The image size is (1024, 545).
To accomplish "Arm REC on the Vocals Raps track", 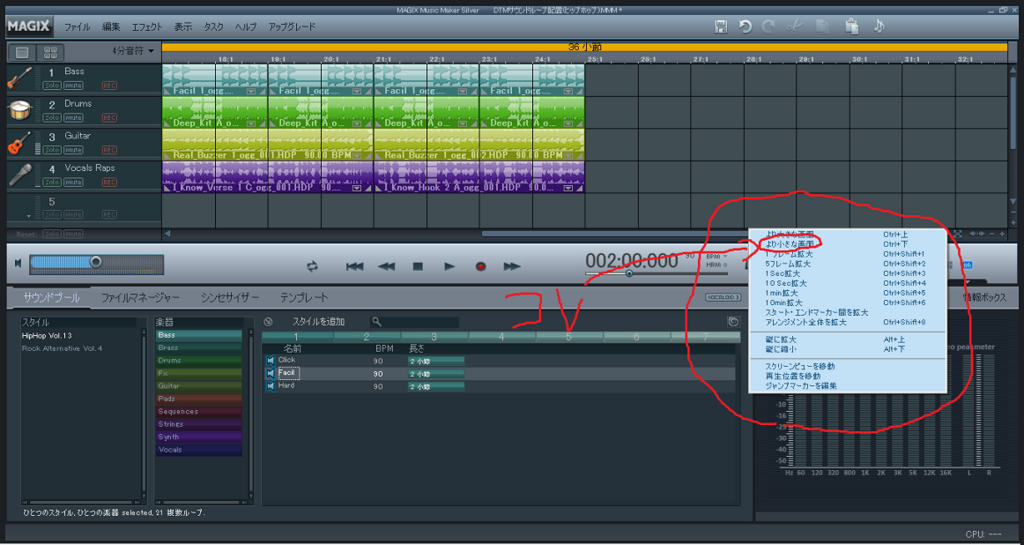I will click(x=109, y=182).
